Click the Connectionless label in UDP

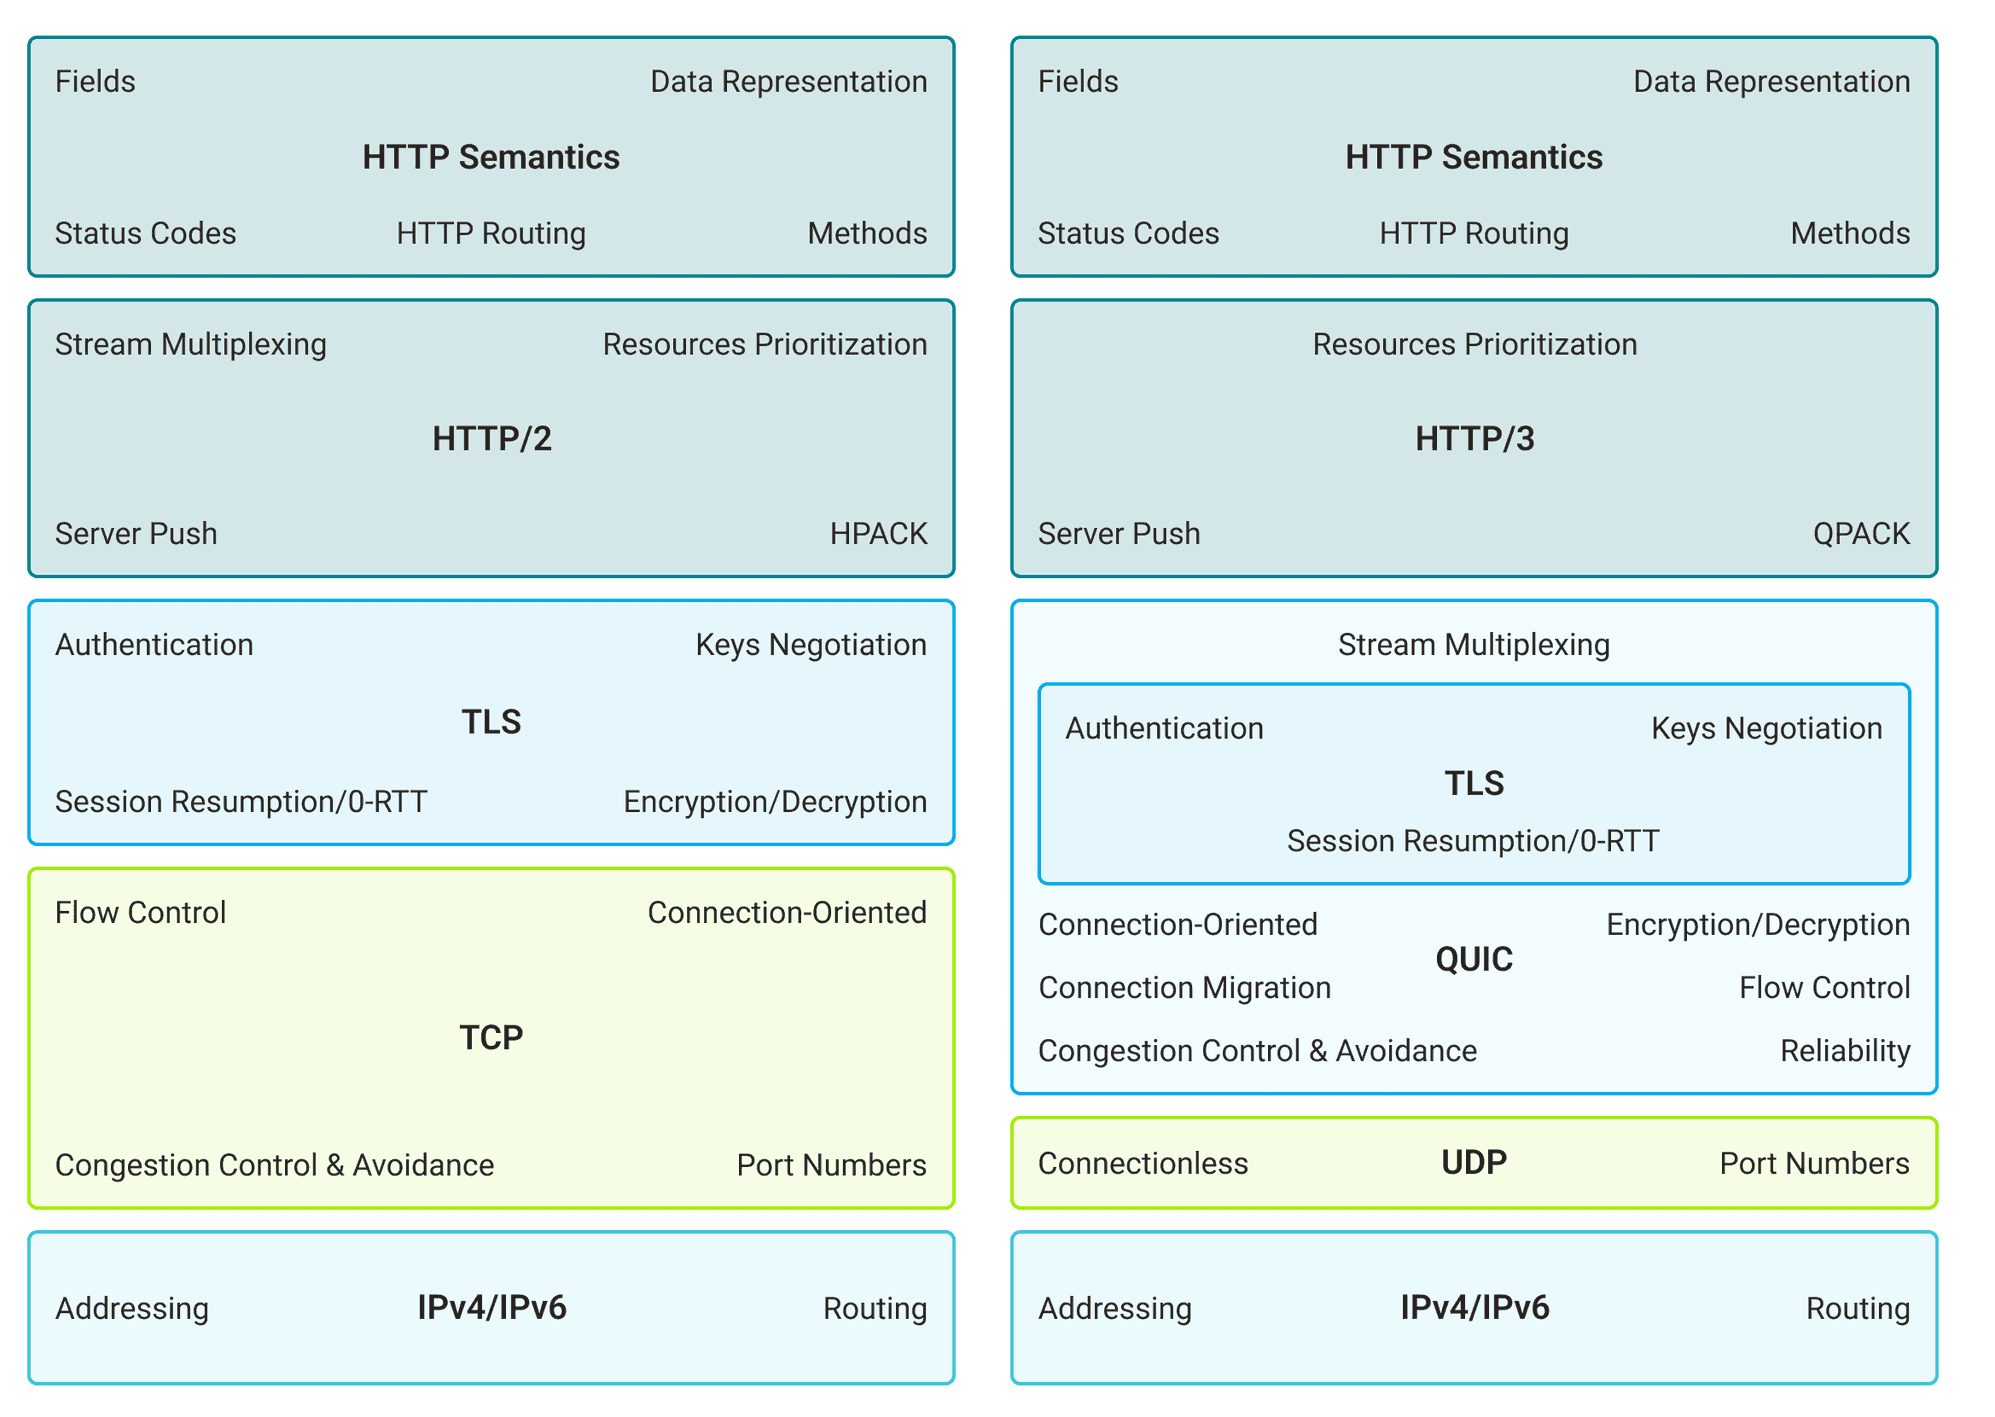click(1143, 1162)
